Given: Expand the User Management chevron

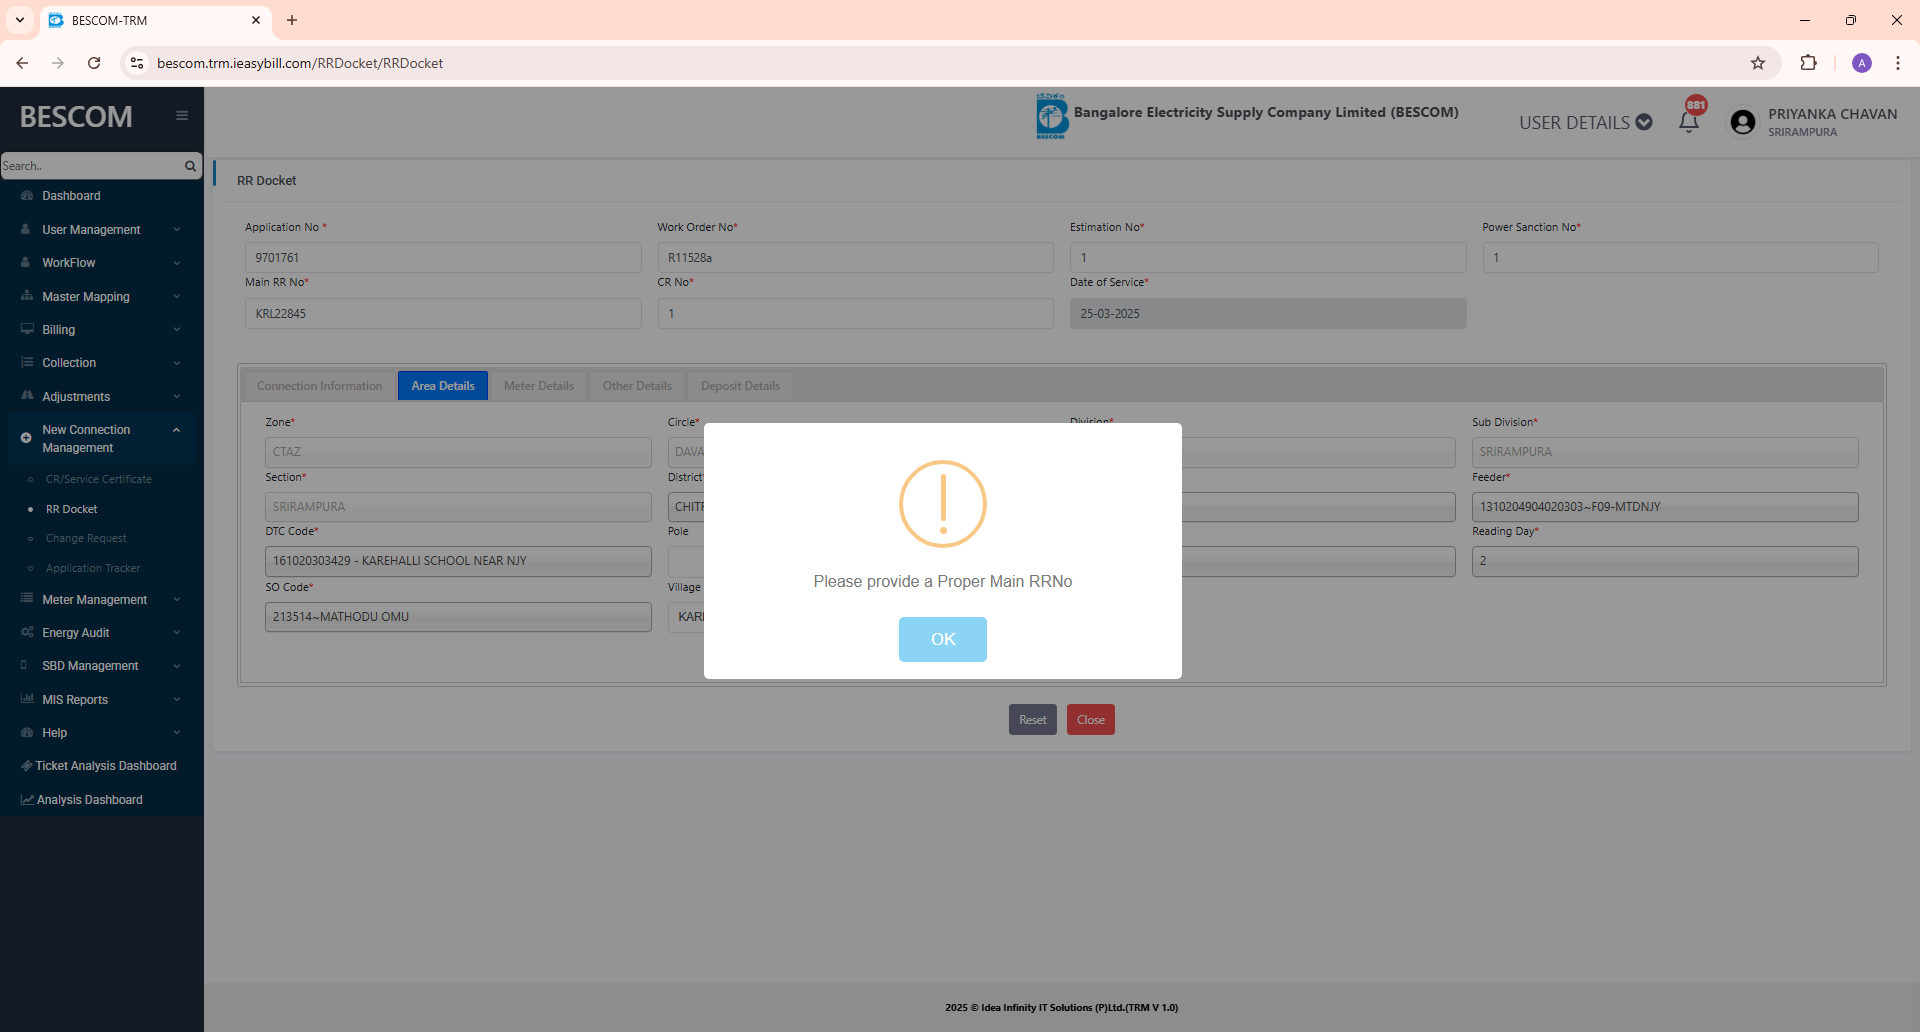Looking at the screenshot, I should (x=177, y=230).
